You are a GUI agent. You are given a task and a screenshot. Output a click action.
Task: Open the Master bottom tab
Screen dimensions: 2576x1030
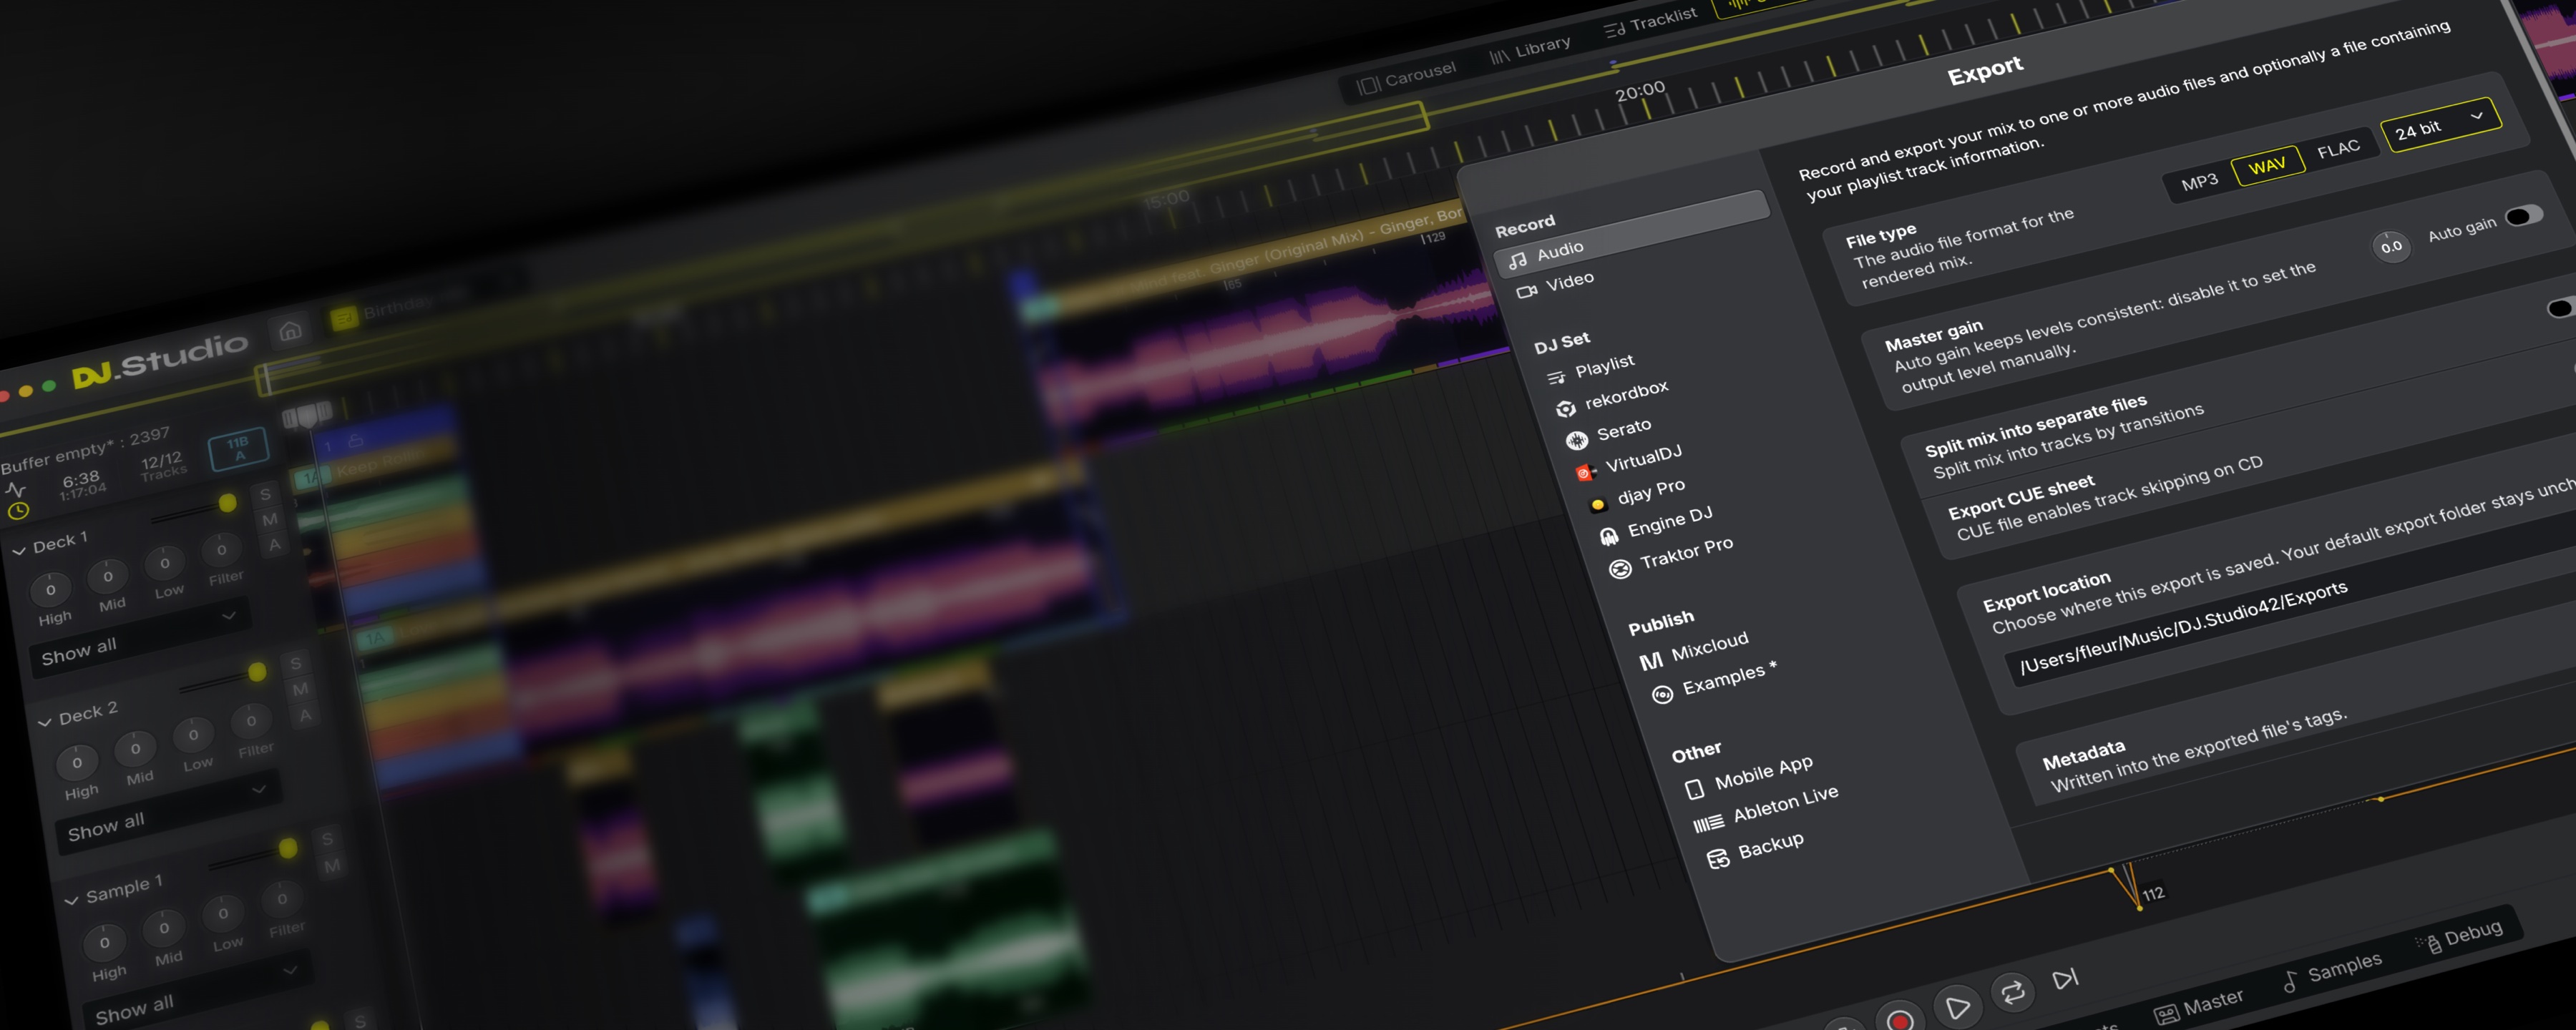pos(2199,1006)
